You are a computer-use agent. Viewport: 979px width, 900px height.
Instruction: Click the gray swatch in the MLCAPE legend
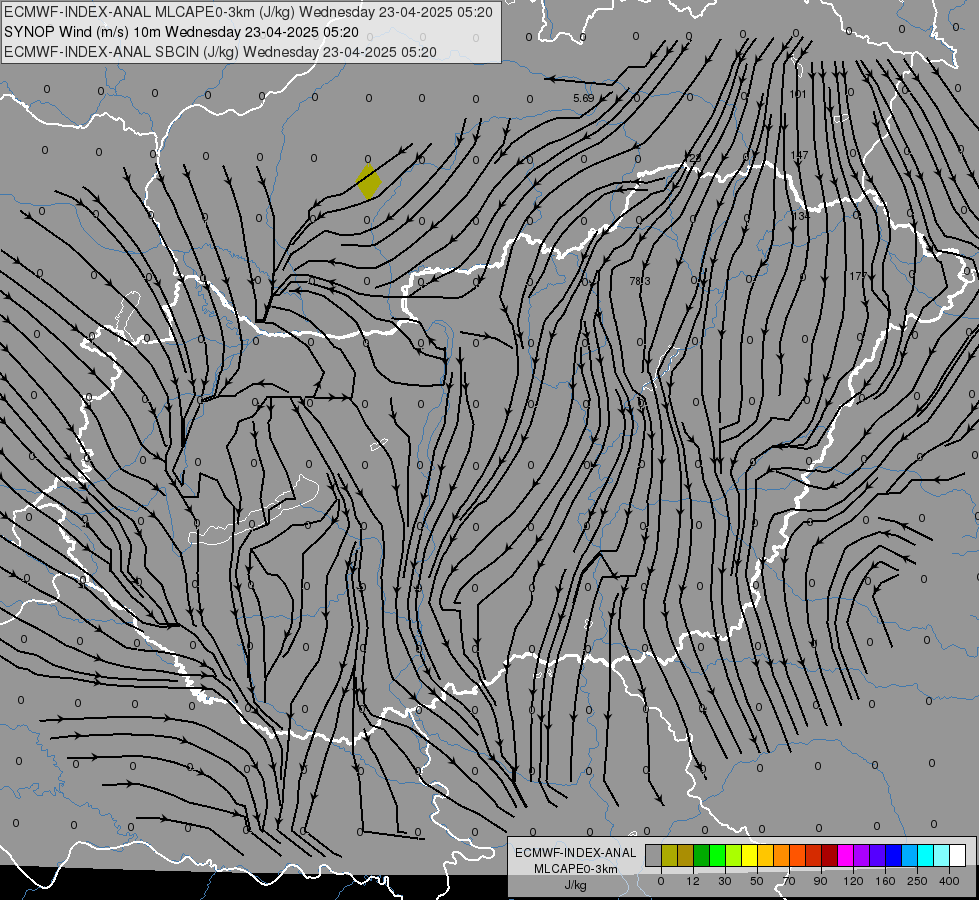(x=653, y=855)
